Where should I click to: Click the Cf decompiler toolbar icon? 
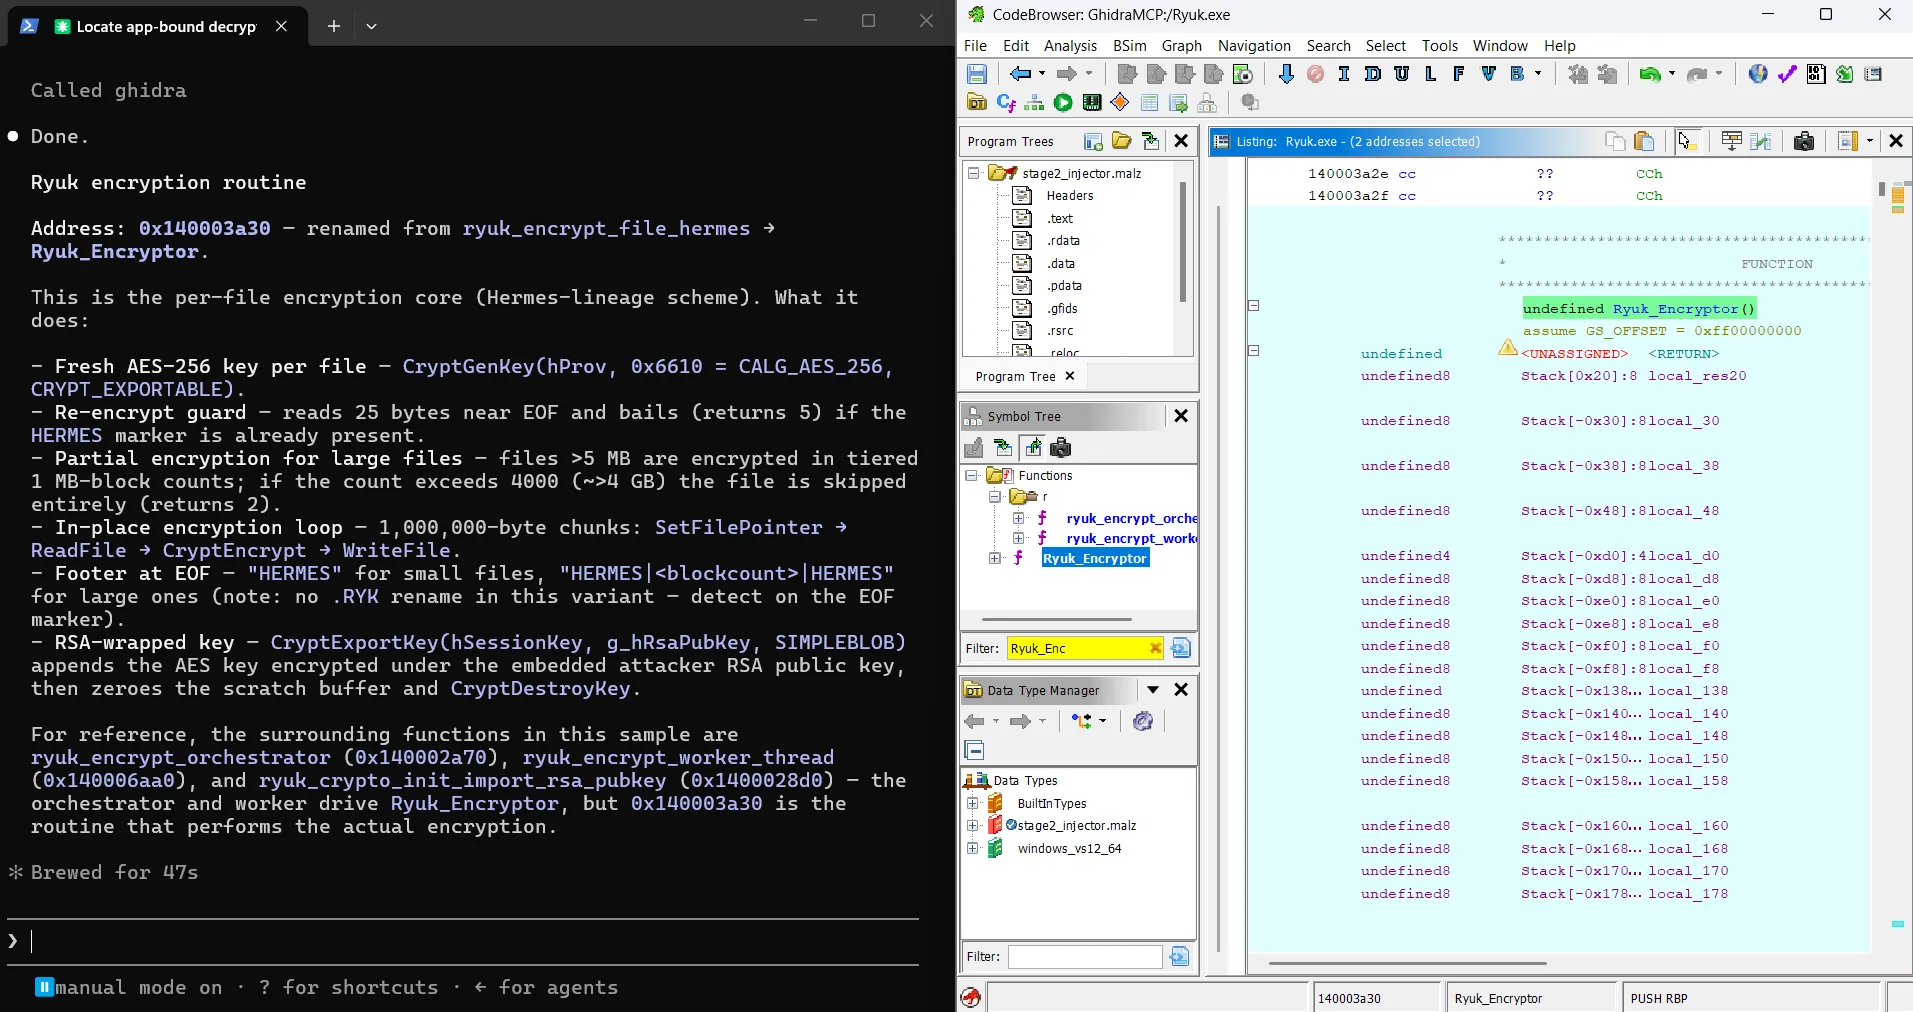pos(1006,103)
